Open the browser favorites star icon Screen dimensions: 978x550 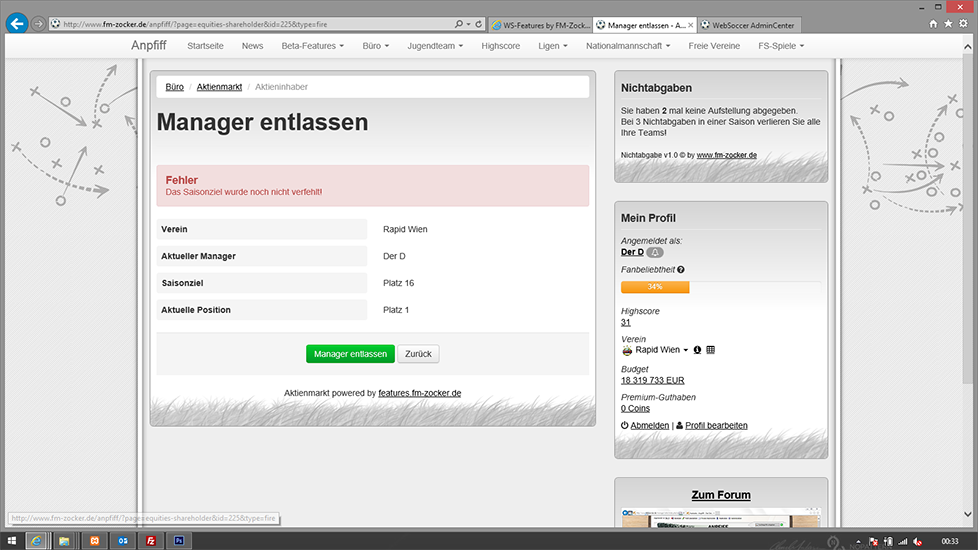pyautogui.click(x=948, y=23)
